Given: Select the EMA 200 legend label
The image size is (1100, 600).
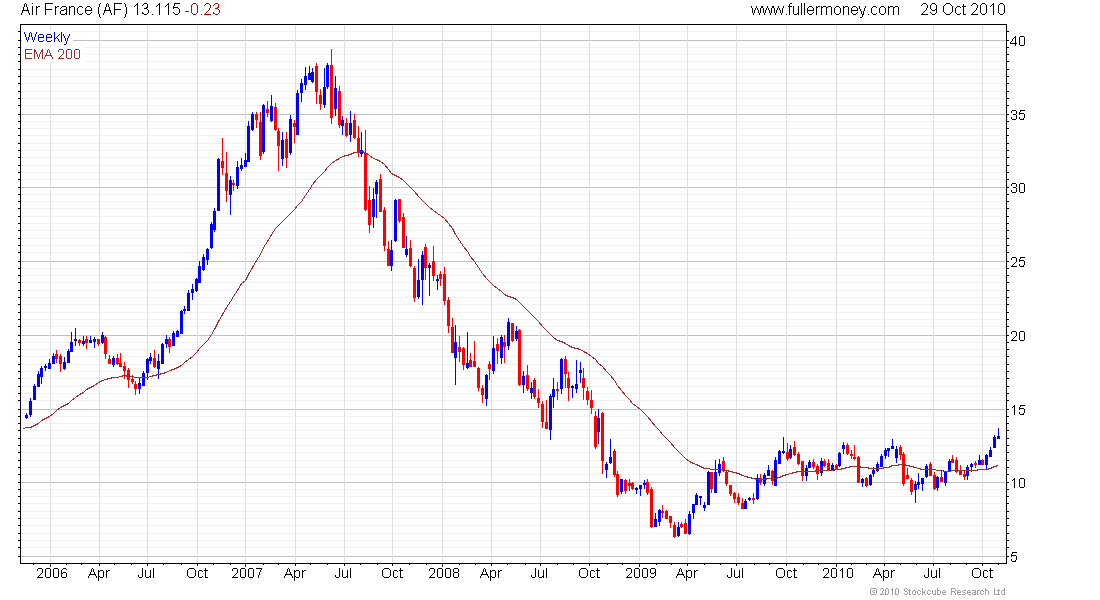Looking at the screenshot, I should click(x=52, y=54).
